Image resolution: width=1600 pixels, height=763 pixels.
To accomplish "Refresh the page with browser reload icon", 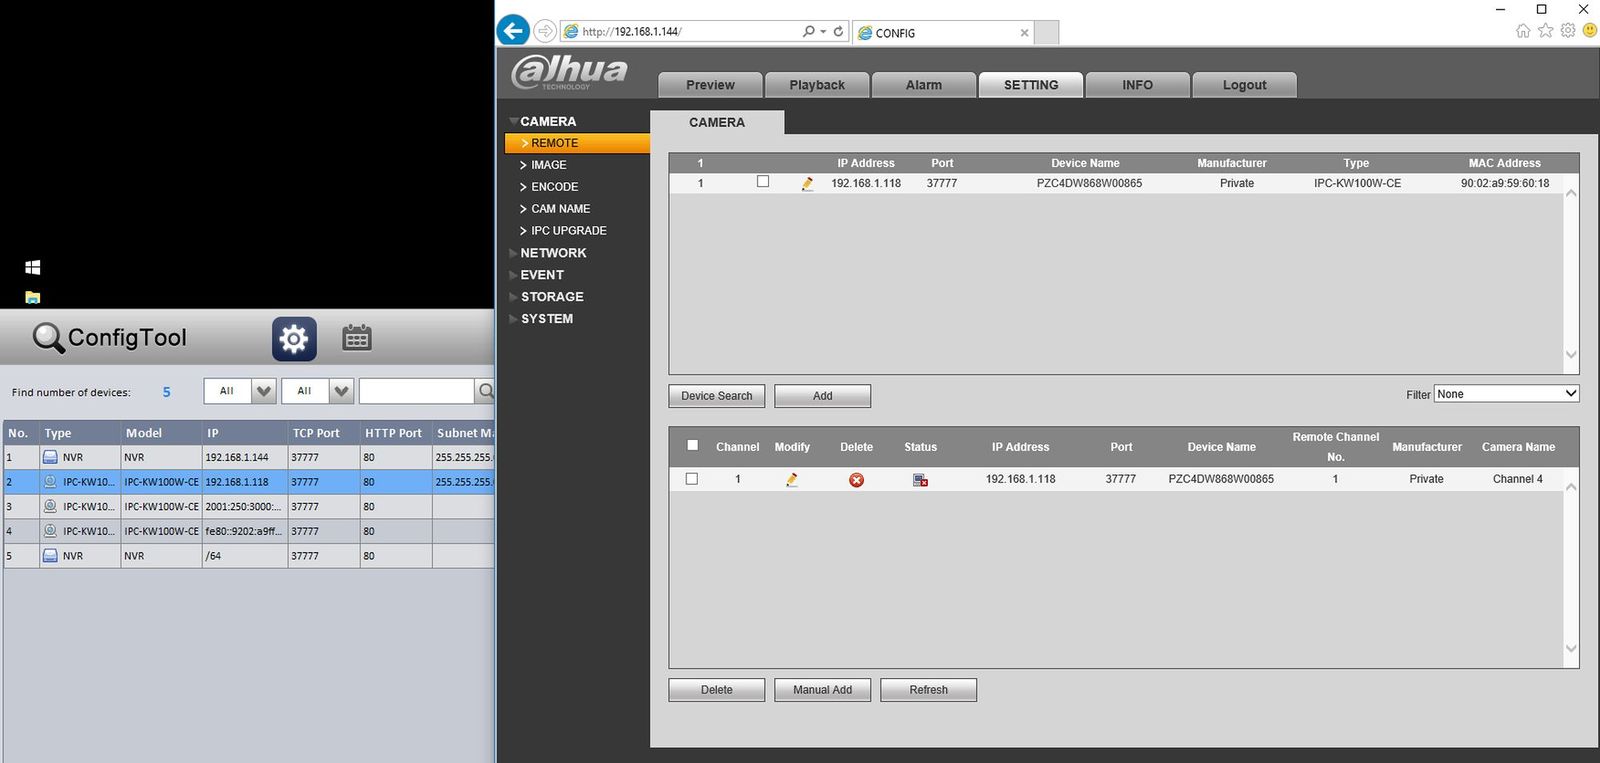I will (838, 32).
